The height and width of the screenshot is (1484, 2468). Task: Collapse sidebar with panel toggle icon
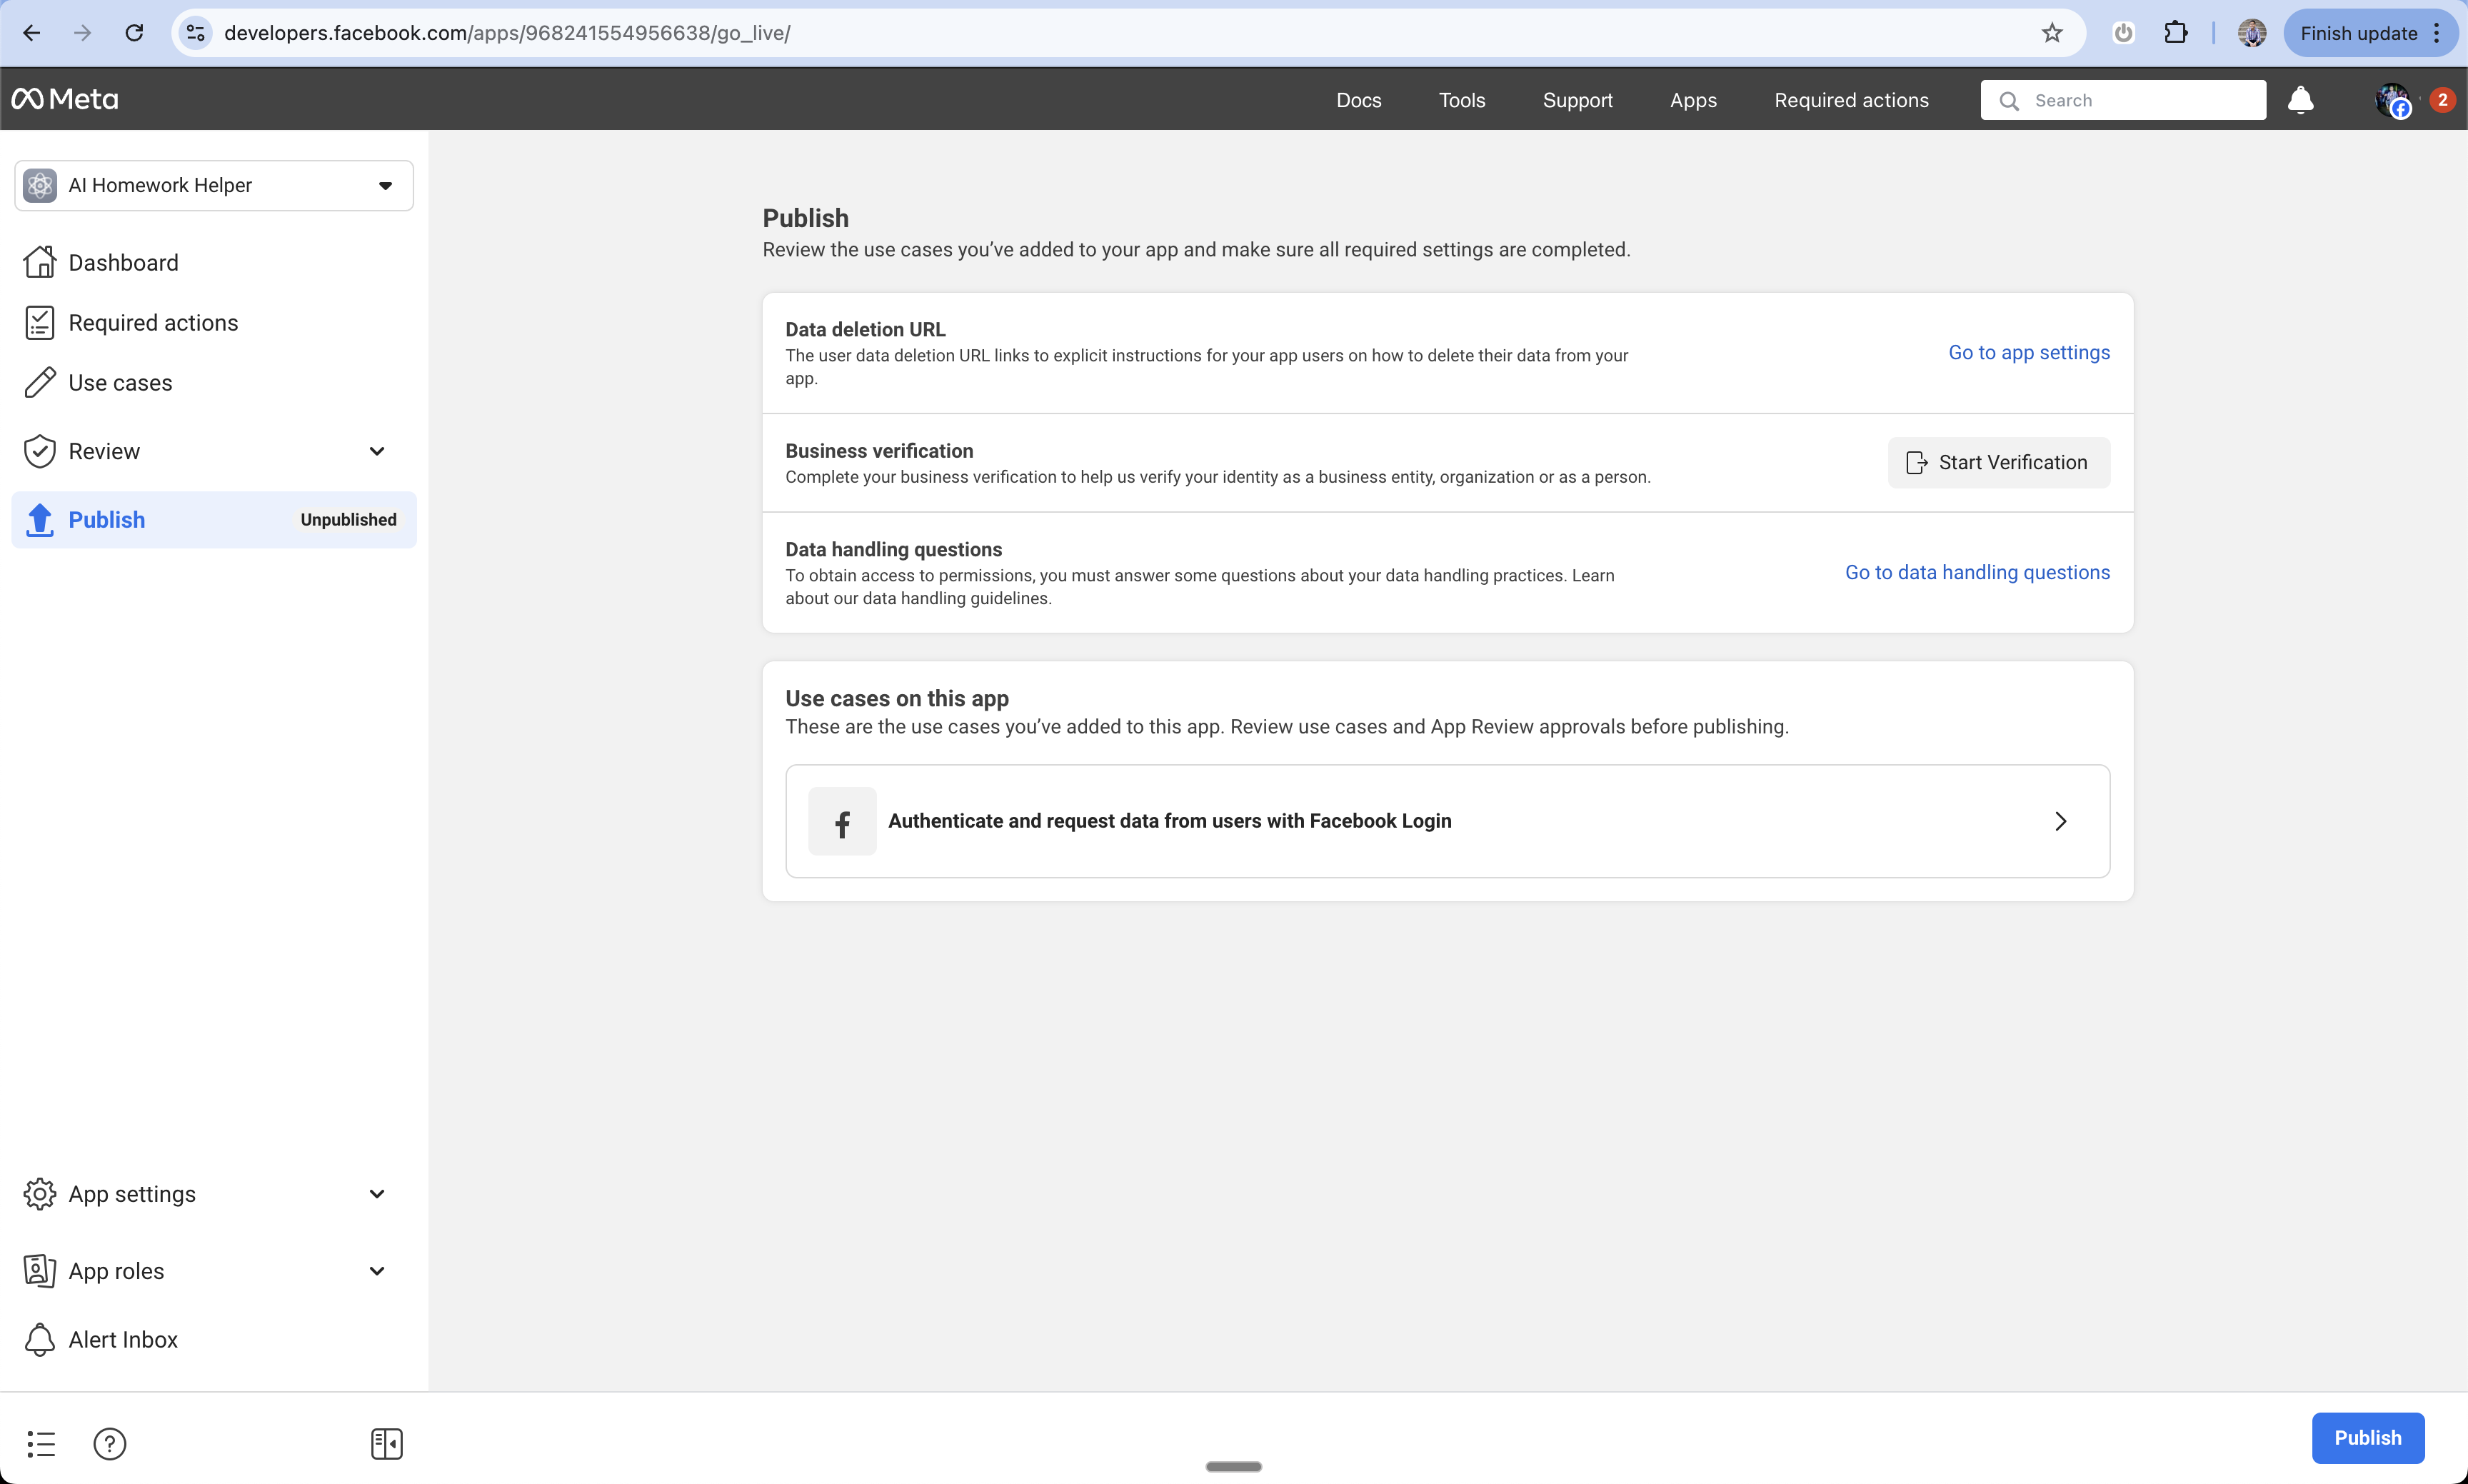[x=386, y=1443]
